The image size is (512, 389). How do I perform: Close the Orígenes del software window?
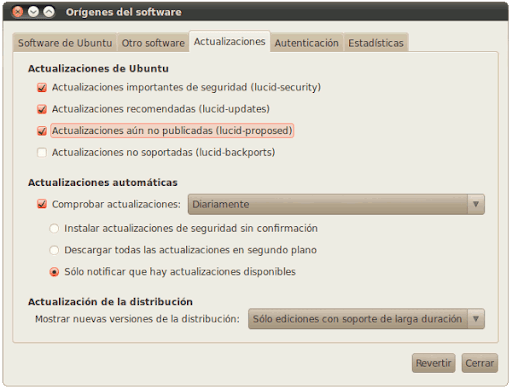17,12
